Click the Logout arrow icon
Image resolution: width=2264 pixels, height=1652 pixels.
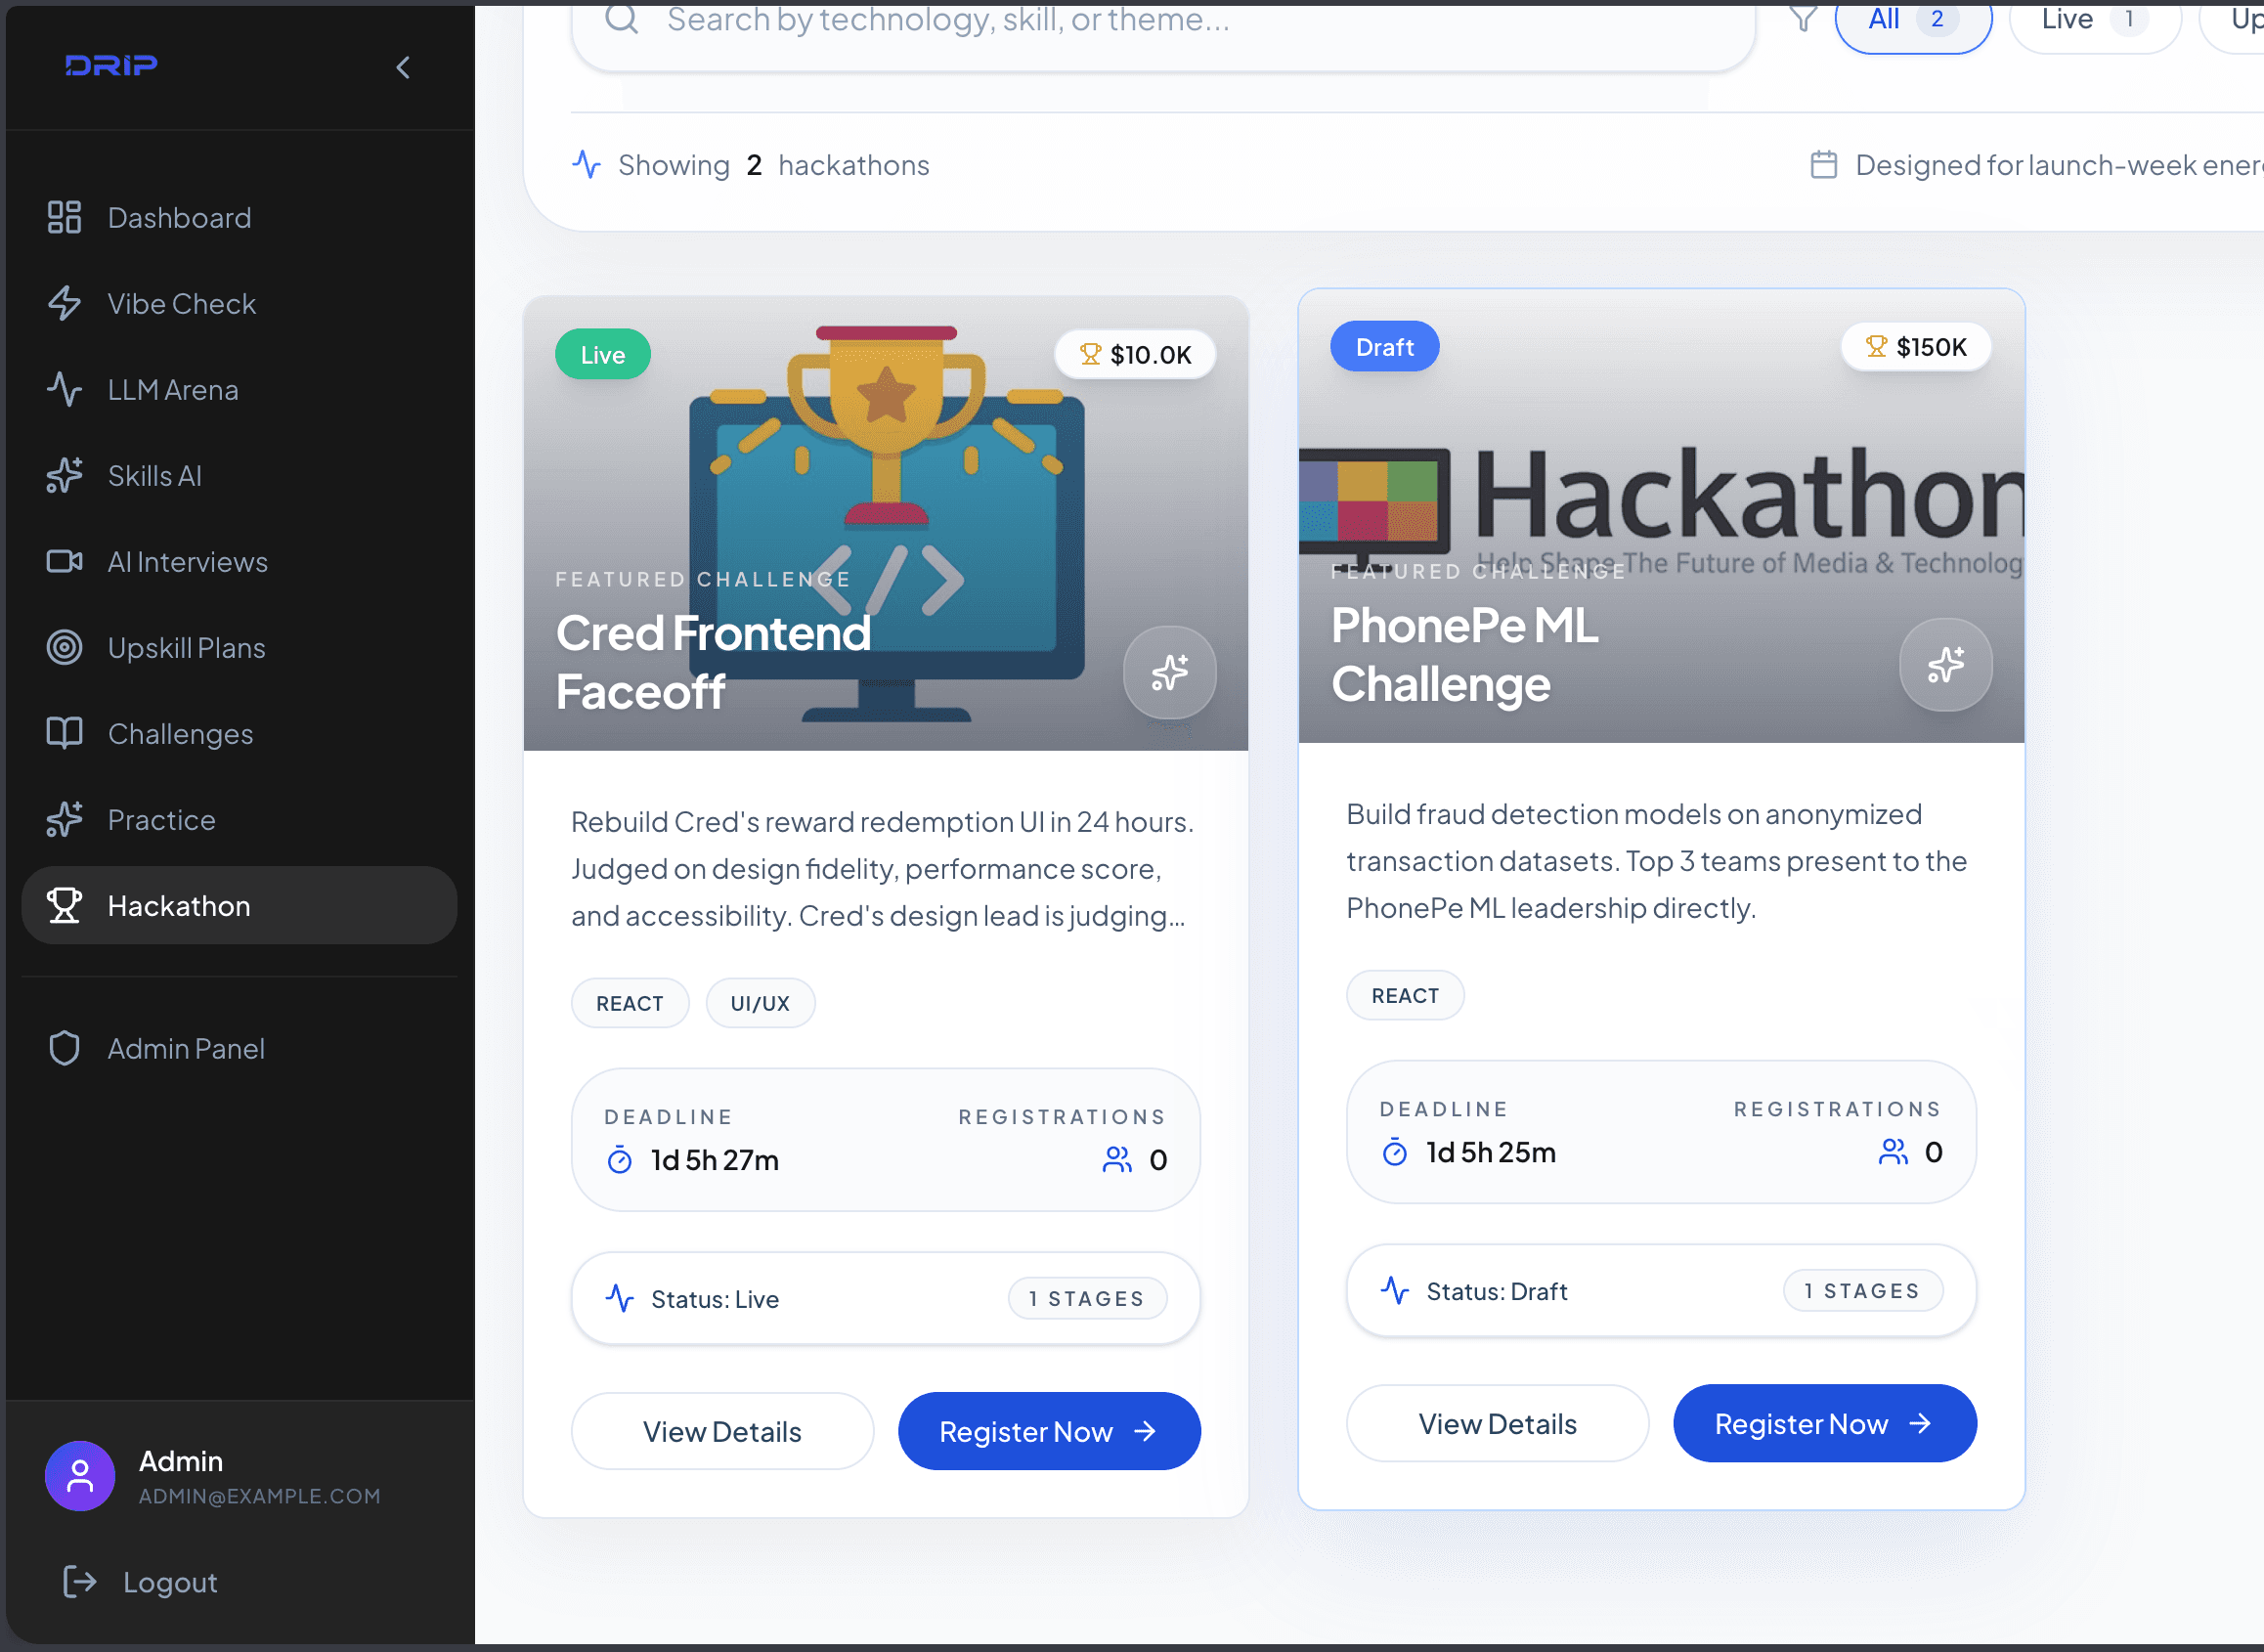(79, 1582)
